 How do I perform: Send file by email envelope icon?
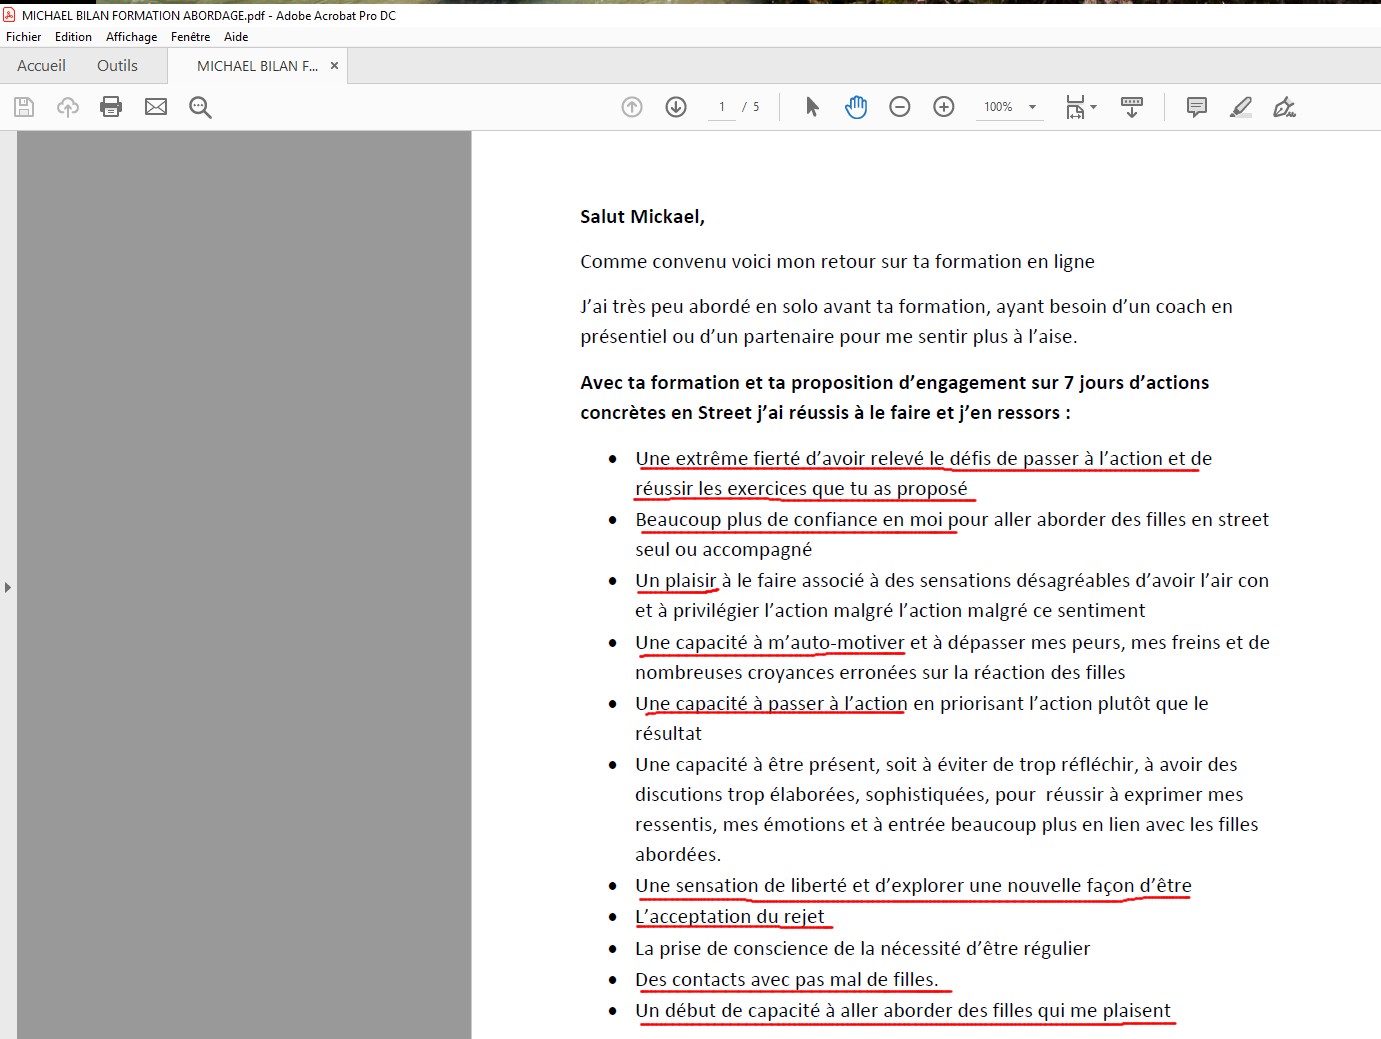click(x=156, y=107)
